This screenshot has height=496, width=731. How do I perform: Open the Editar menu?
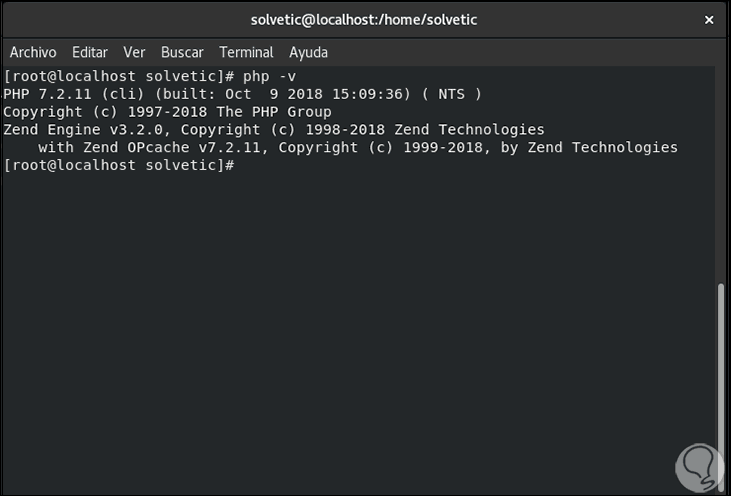[x=90, y=52]
